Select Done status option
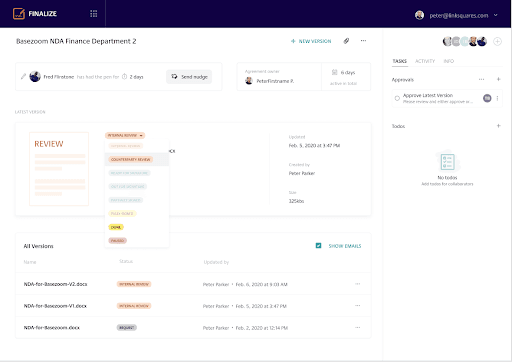 (116, 227)
